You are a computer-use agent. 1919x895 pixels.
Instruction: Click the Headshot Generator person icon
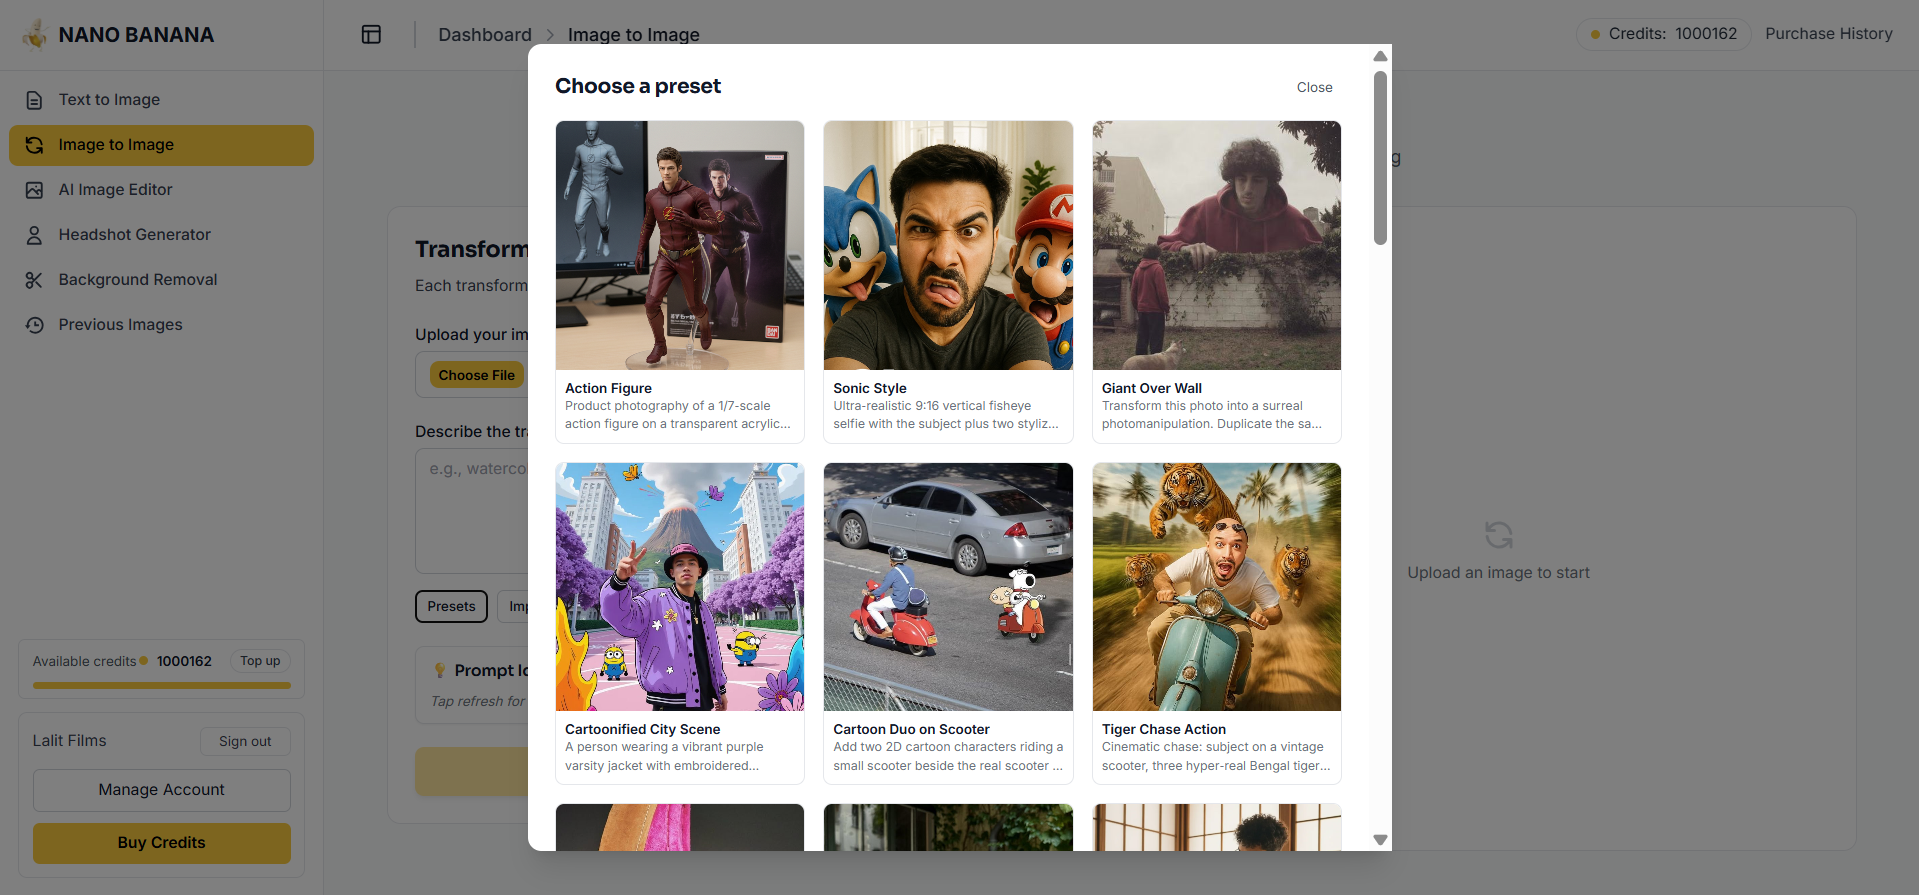click(34, 235)
